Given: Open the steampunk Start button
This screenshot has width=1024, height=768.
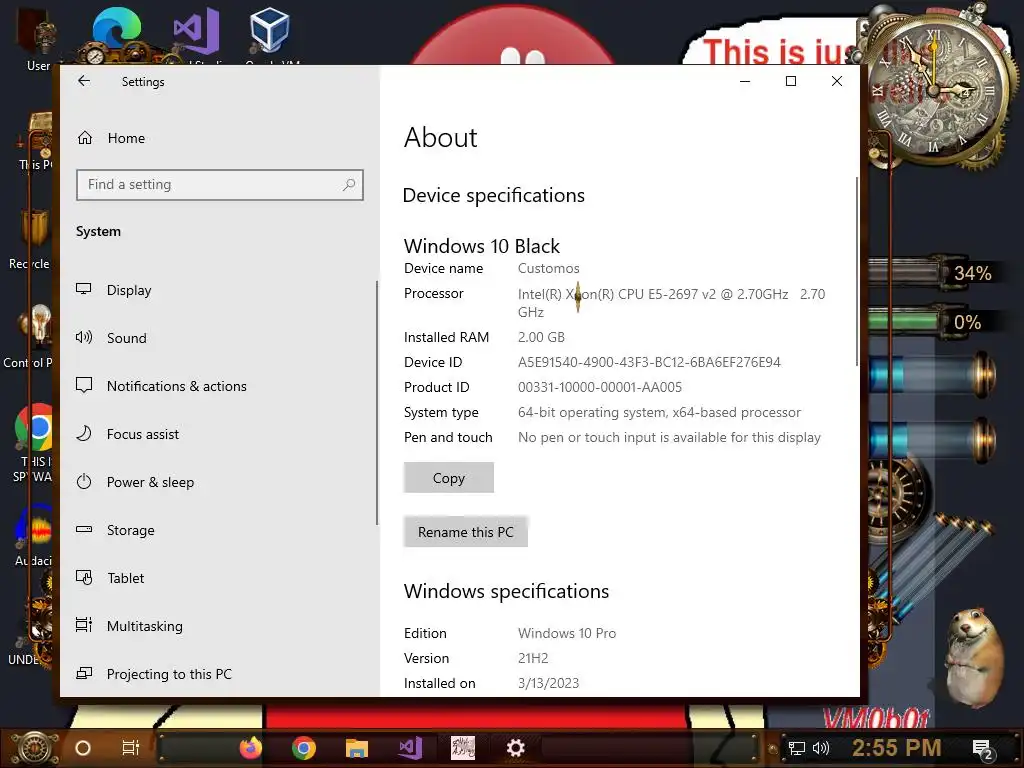Looking at the screenshot, I should coord(35,748).
